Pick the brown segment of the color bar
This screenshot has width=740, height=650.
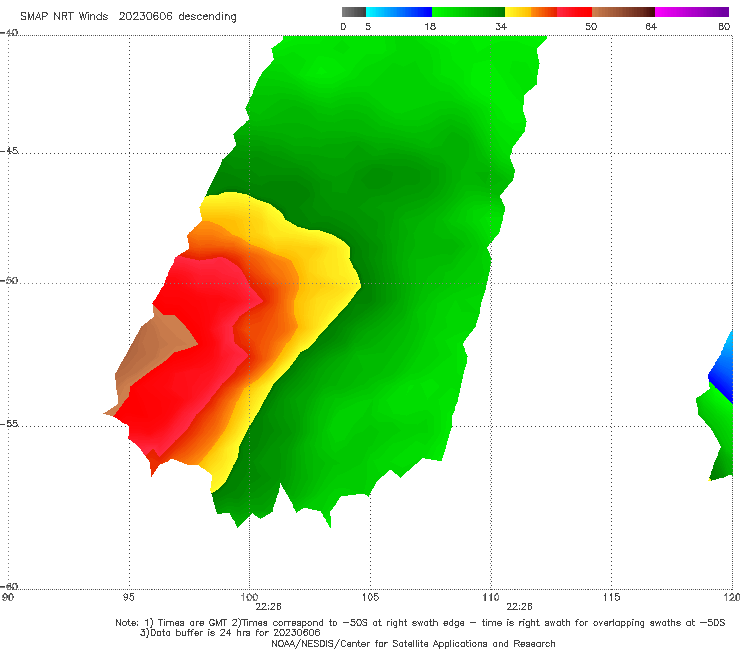[623, 12]
